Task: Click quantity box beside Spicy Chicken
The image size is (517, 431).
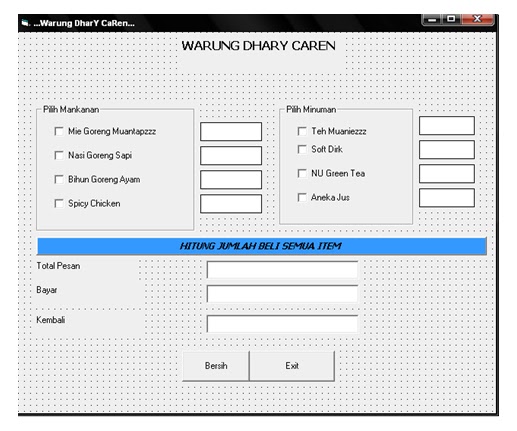Action: 231,204
